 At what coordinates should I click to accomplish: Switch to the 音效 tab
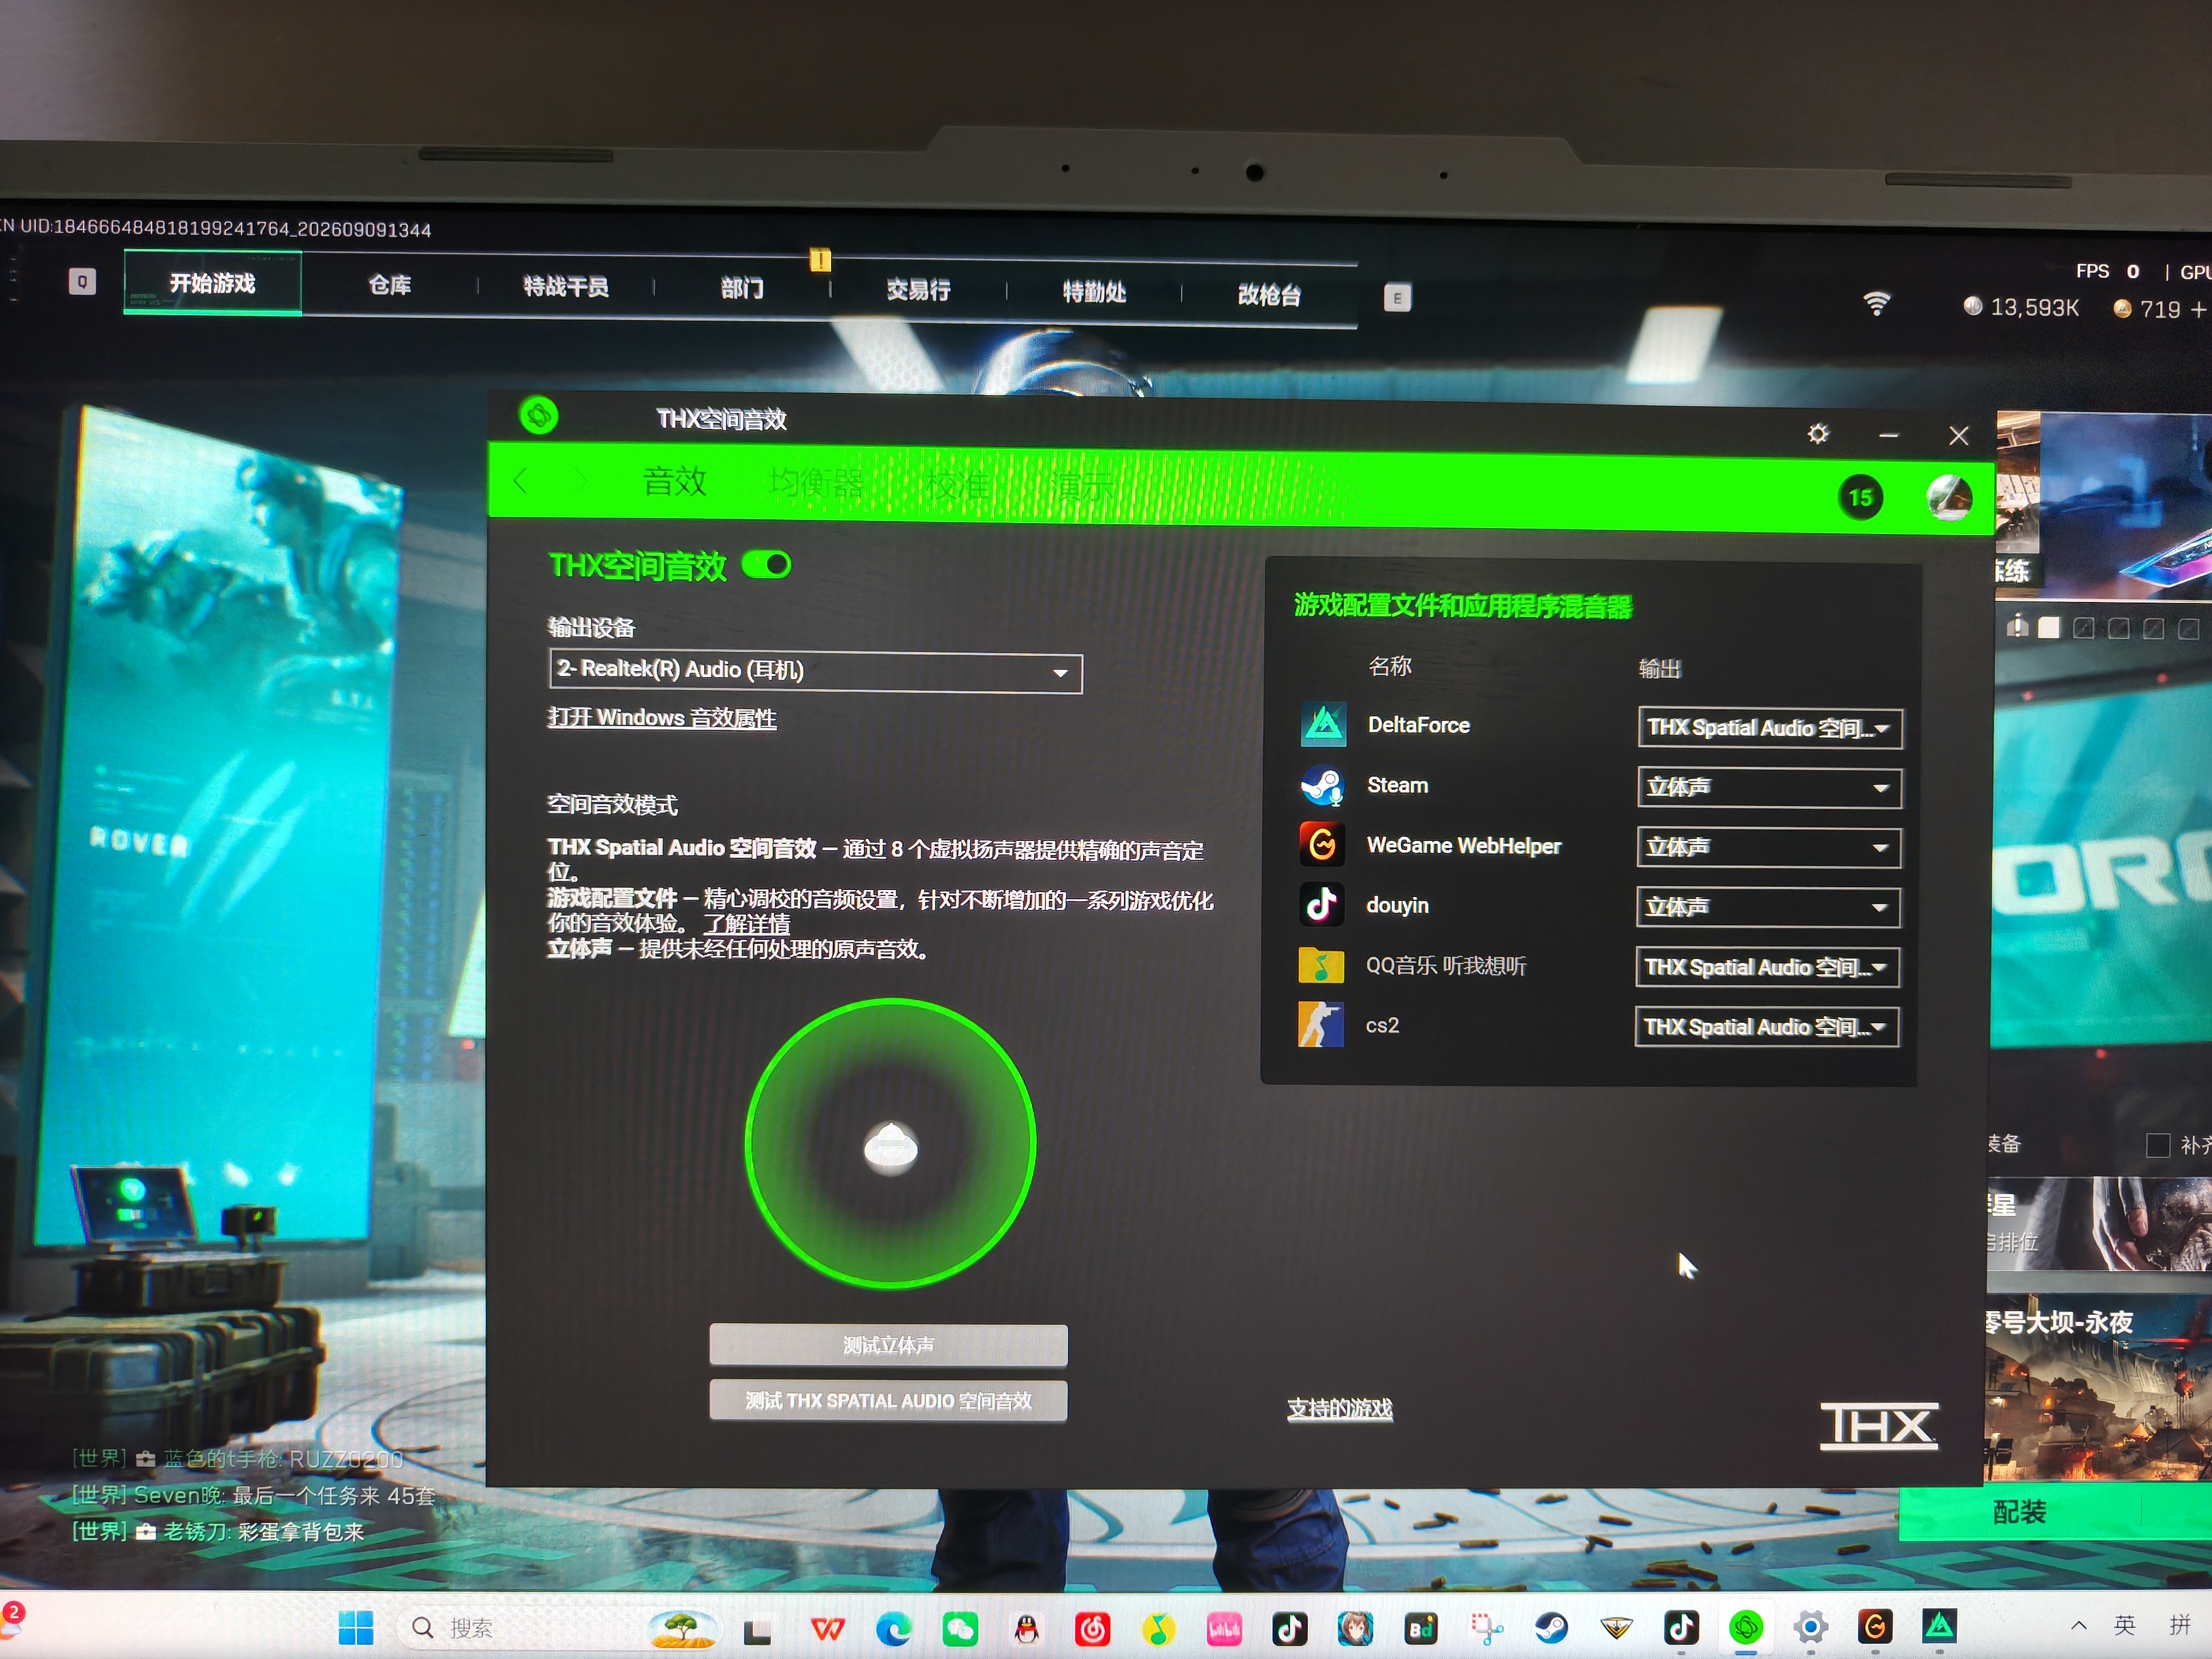[x=675, y=481]
